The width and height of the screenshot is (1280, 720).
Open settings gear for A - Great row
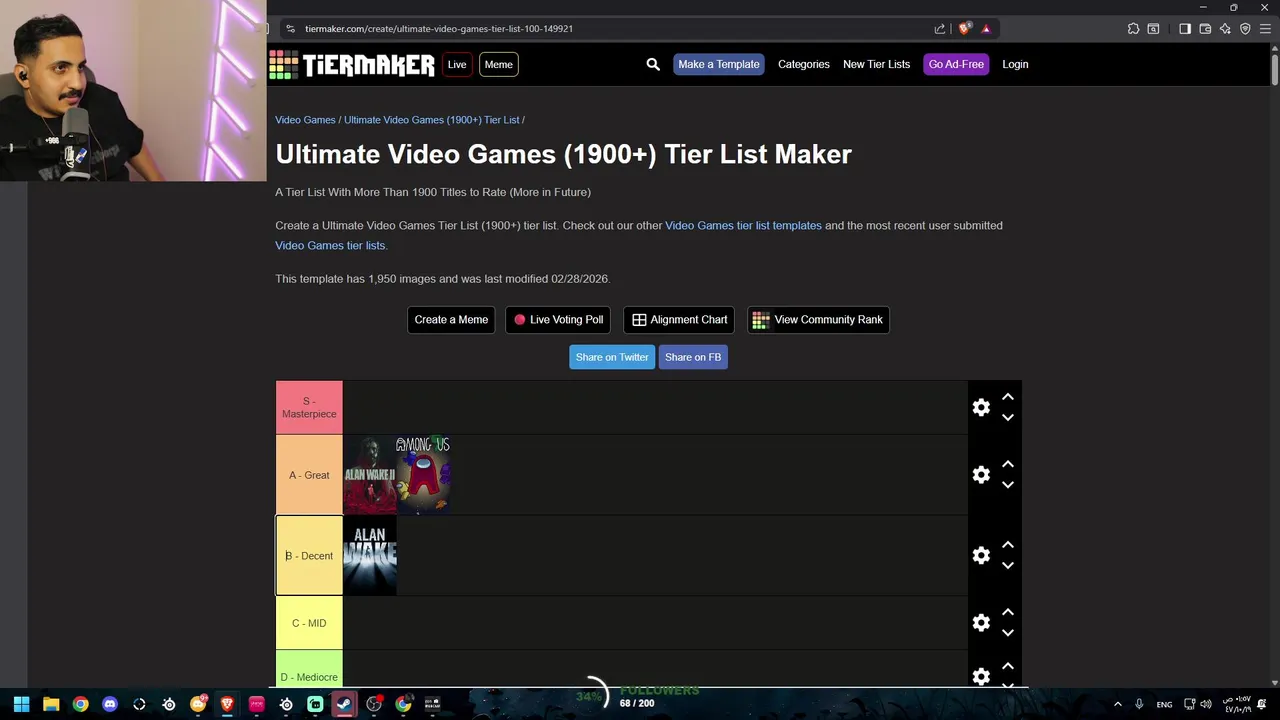pyautogui.click(x=981, y=475)
